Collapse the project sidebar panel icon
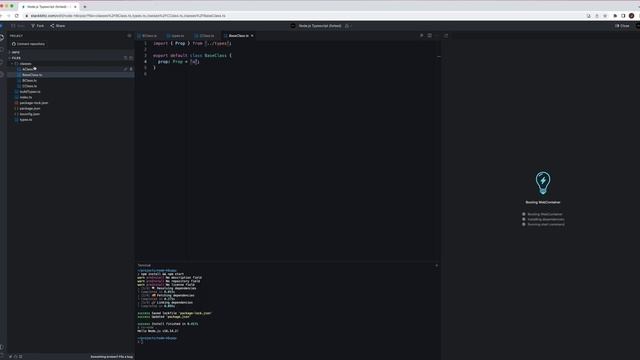Viewport: 640px width, 360px height. pyautogui.click(x=130, y=36)
